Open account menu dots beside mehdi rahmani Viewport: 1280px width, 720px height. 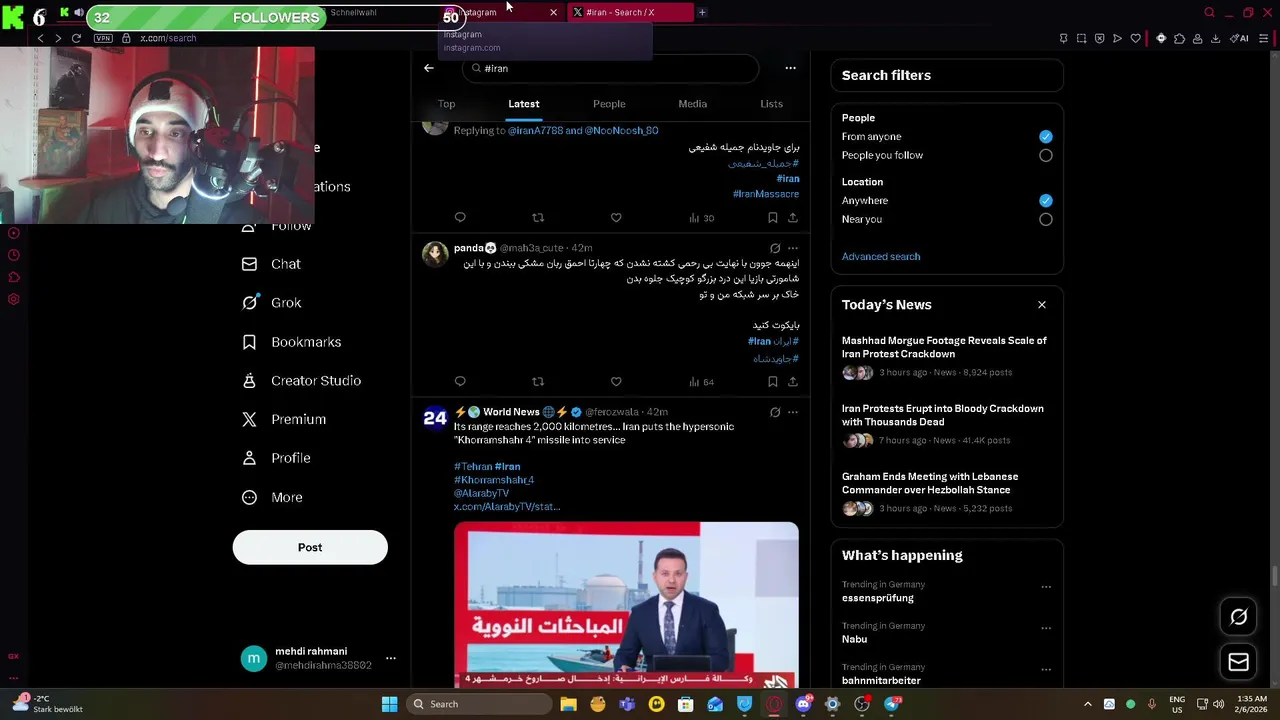coord(391,658)
